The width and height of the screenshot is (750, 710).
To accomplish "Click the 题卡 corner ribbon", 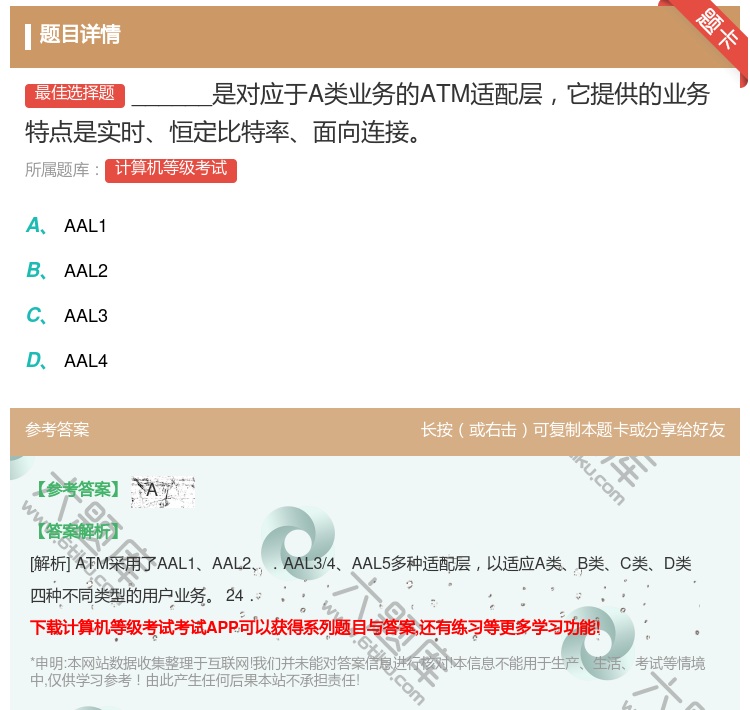I will [716, 30].
